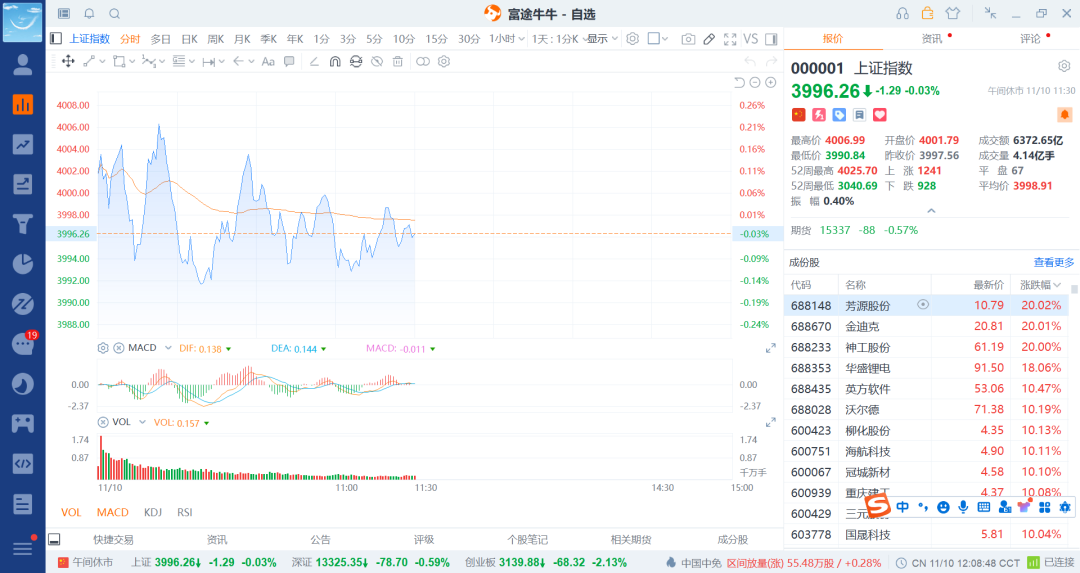Viewport: 1080px width, 573px height.
Task: Switch to the 评论 tab in the right panel
Action: tap(1030, 39)
